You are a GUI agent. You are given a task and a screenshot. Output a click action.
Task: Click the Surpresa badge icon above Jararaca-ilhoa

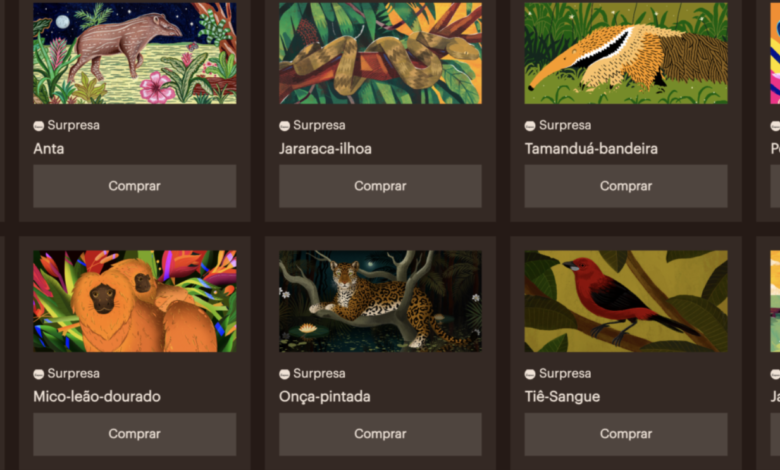284,126
